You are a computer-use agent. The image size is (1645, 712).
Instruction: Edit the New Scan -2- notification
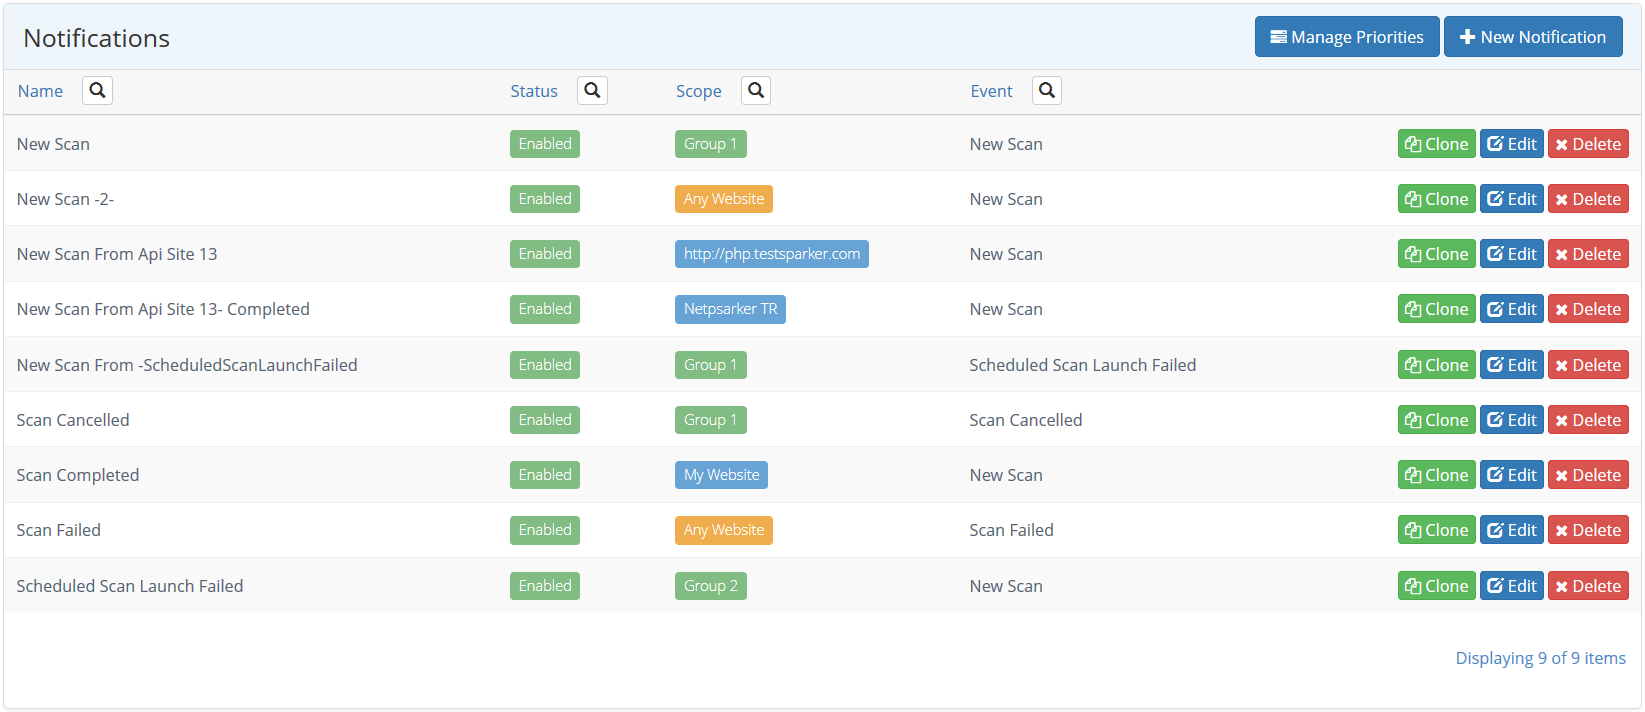pos(1511,199)
